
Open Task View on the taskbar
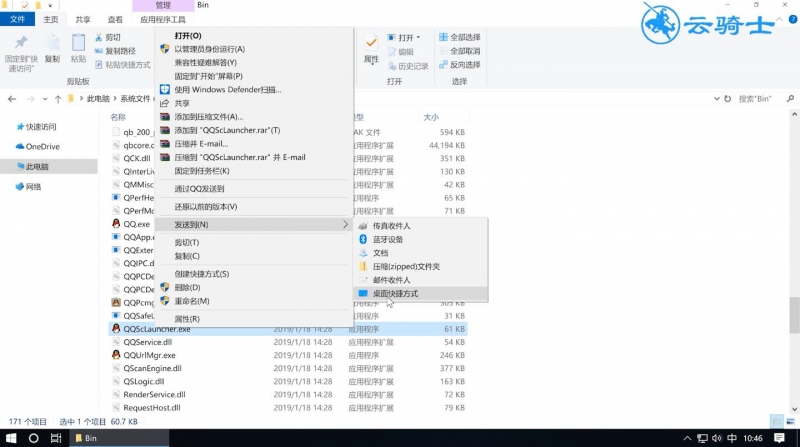[56, 438]
